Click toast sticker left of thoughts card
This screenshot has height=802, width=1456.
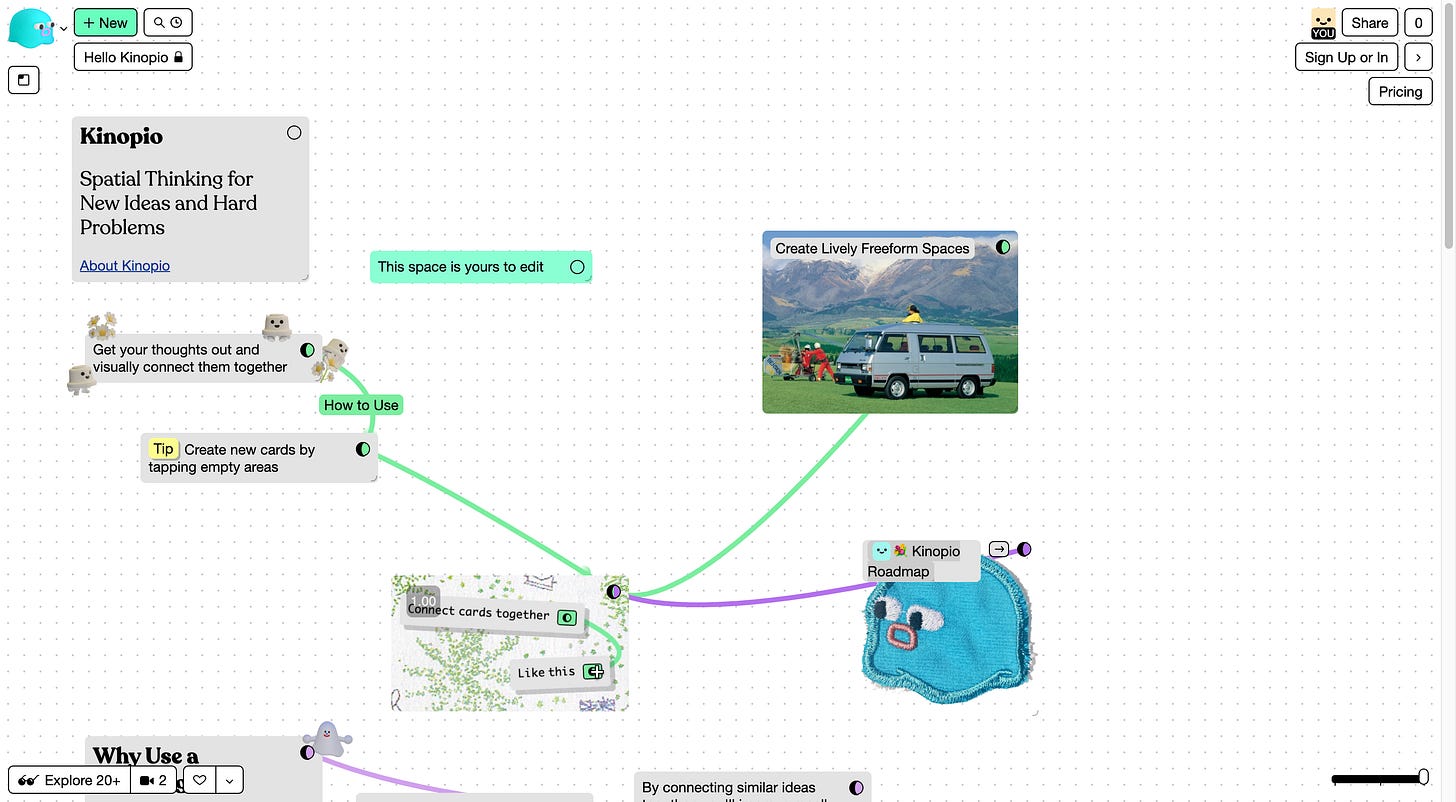click(80, 379)
